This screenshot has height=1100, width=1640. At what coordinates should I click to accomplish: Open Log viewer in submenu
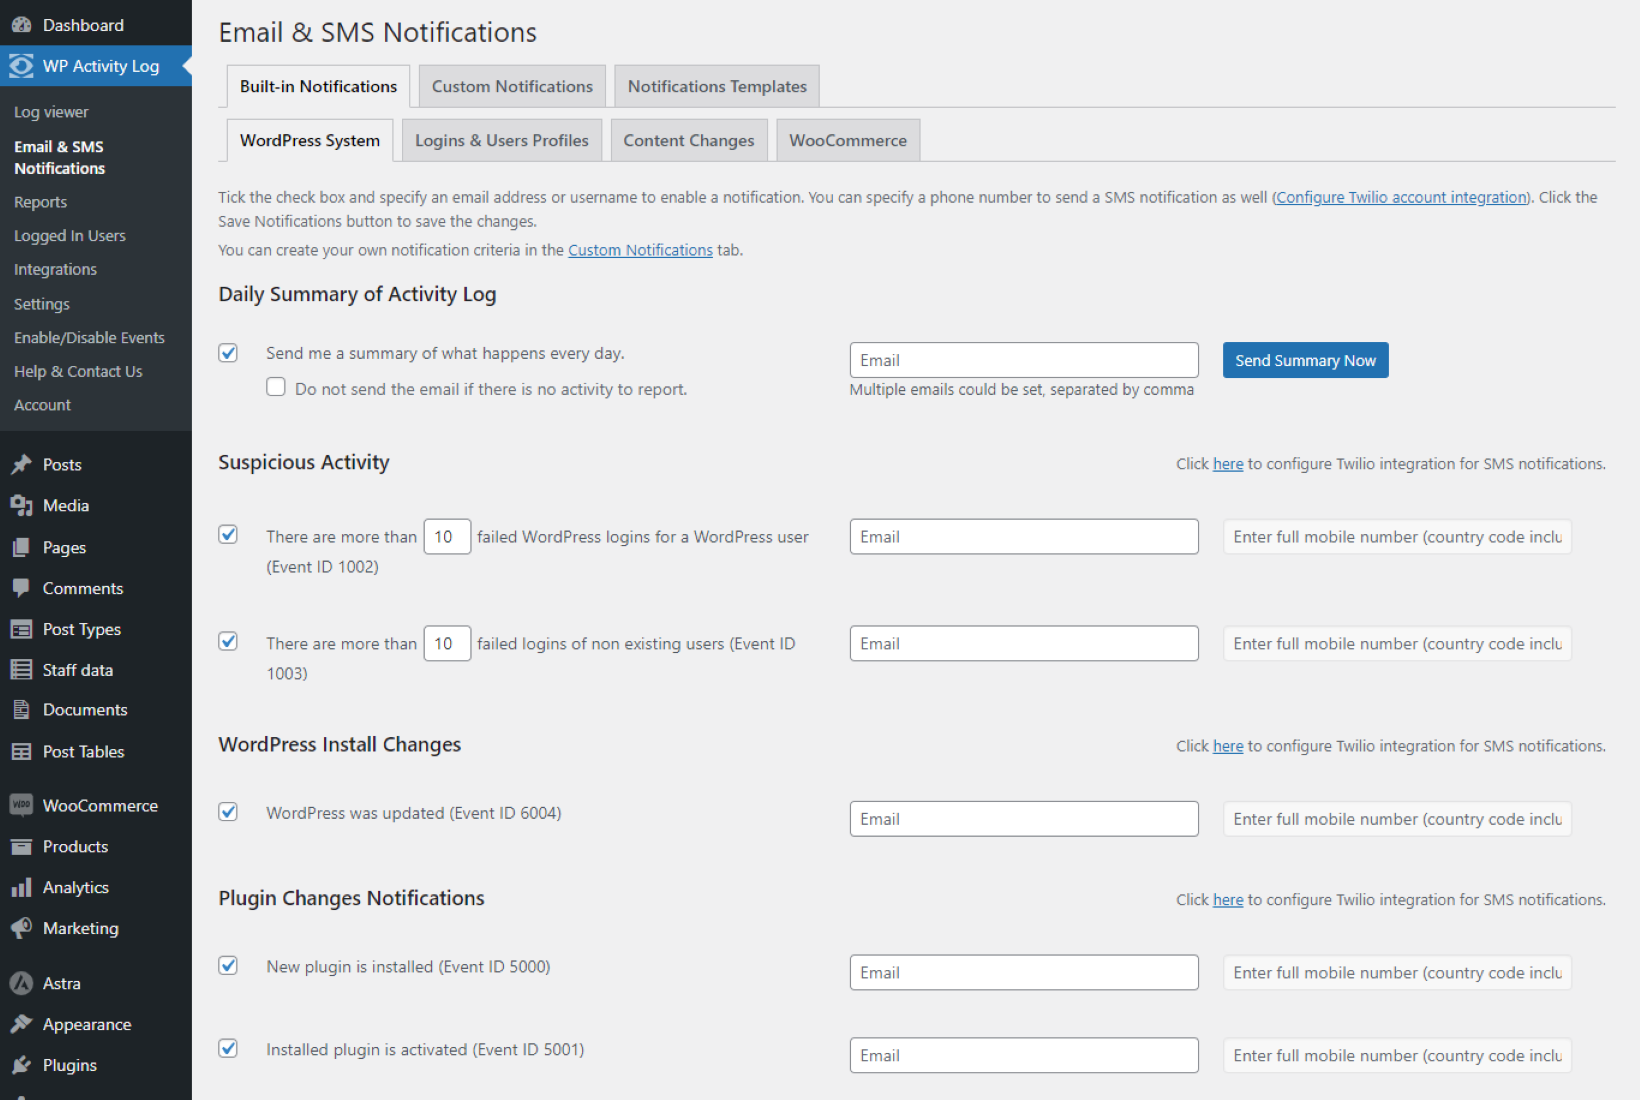point(51,112)
